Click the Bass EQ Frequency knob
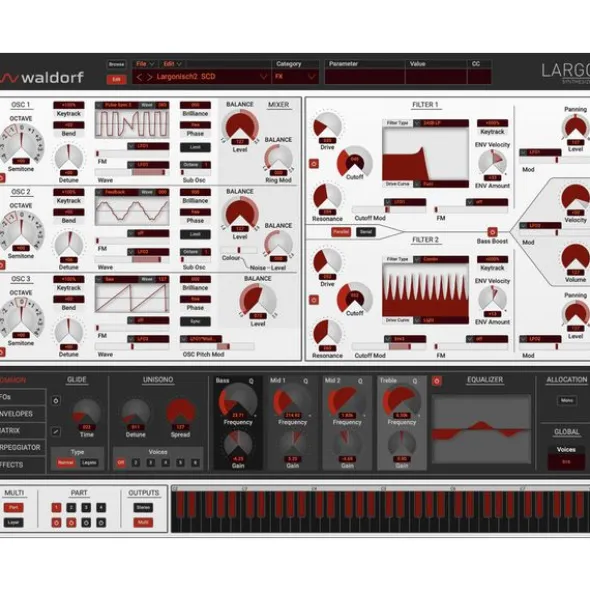590x591 pixels. point(238,400)
